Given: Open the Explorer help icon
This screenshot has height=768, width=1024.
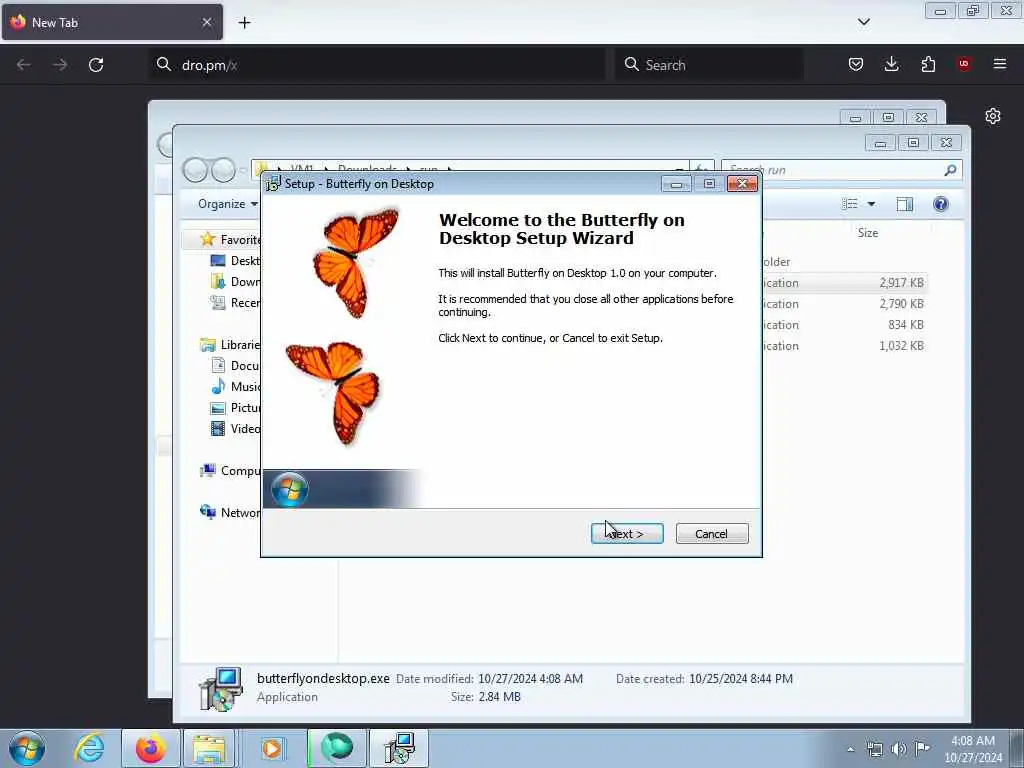Looking at the screenshot, I should [940, 204].
